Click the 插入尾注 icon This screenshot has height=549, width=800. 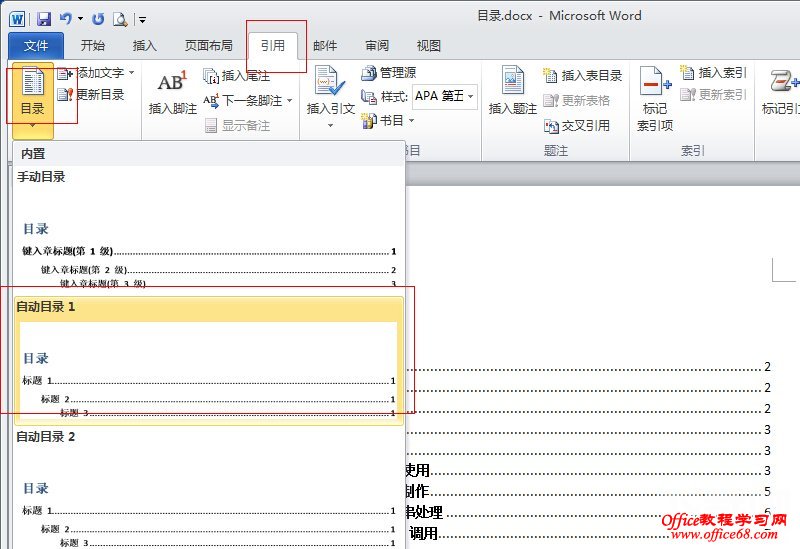(x=211, y=76)
